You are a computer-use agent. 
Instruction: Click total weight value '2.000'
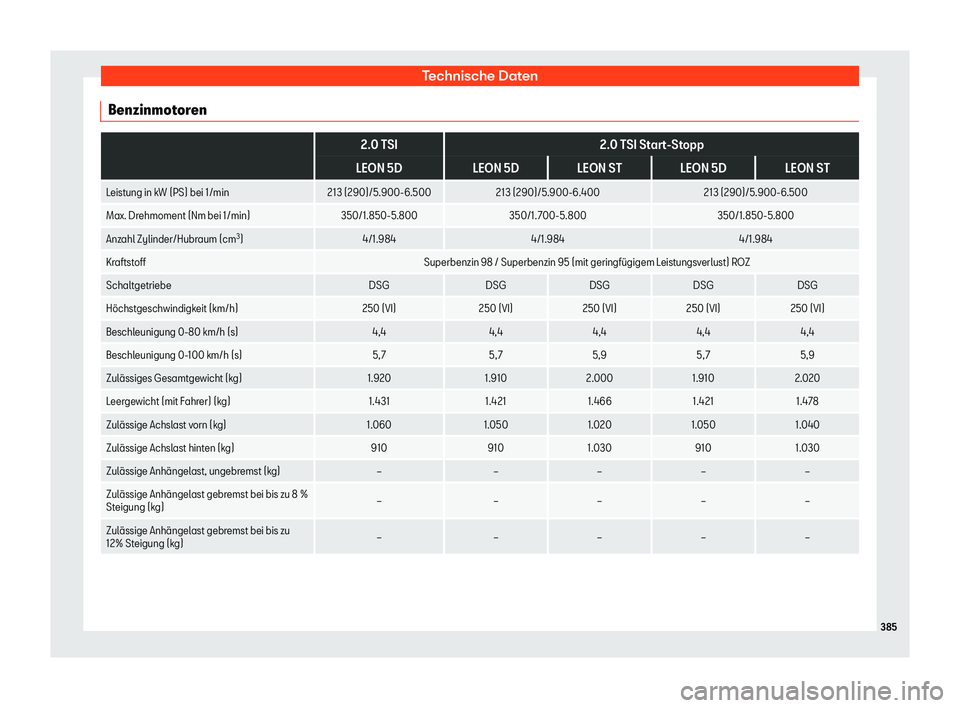pyautogui.click(x=599, y=378)
